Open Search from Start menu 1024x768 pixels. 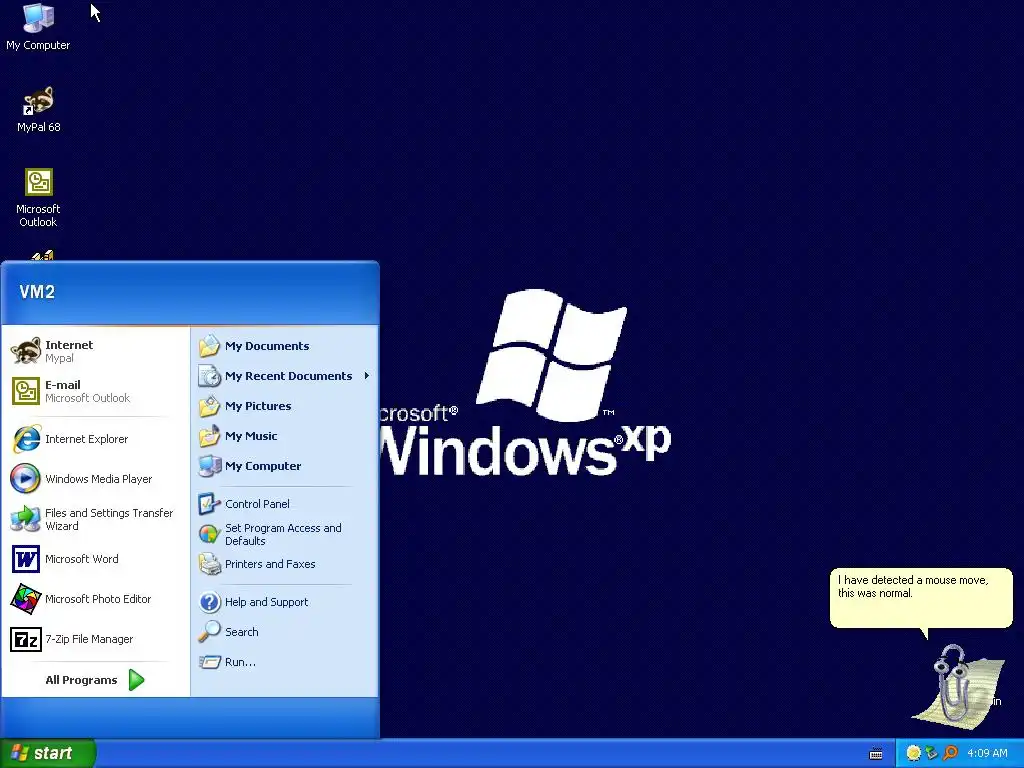285,632
